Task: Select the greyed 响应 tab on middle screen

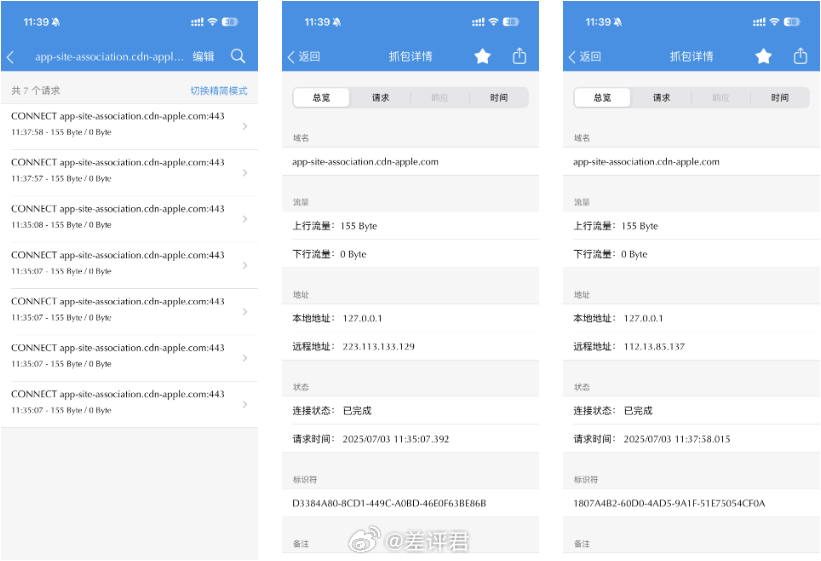Action: coord(440,97)
